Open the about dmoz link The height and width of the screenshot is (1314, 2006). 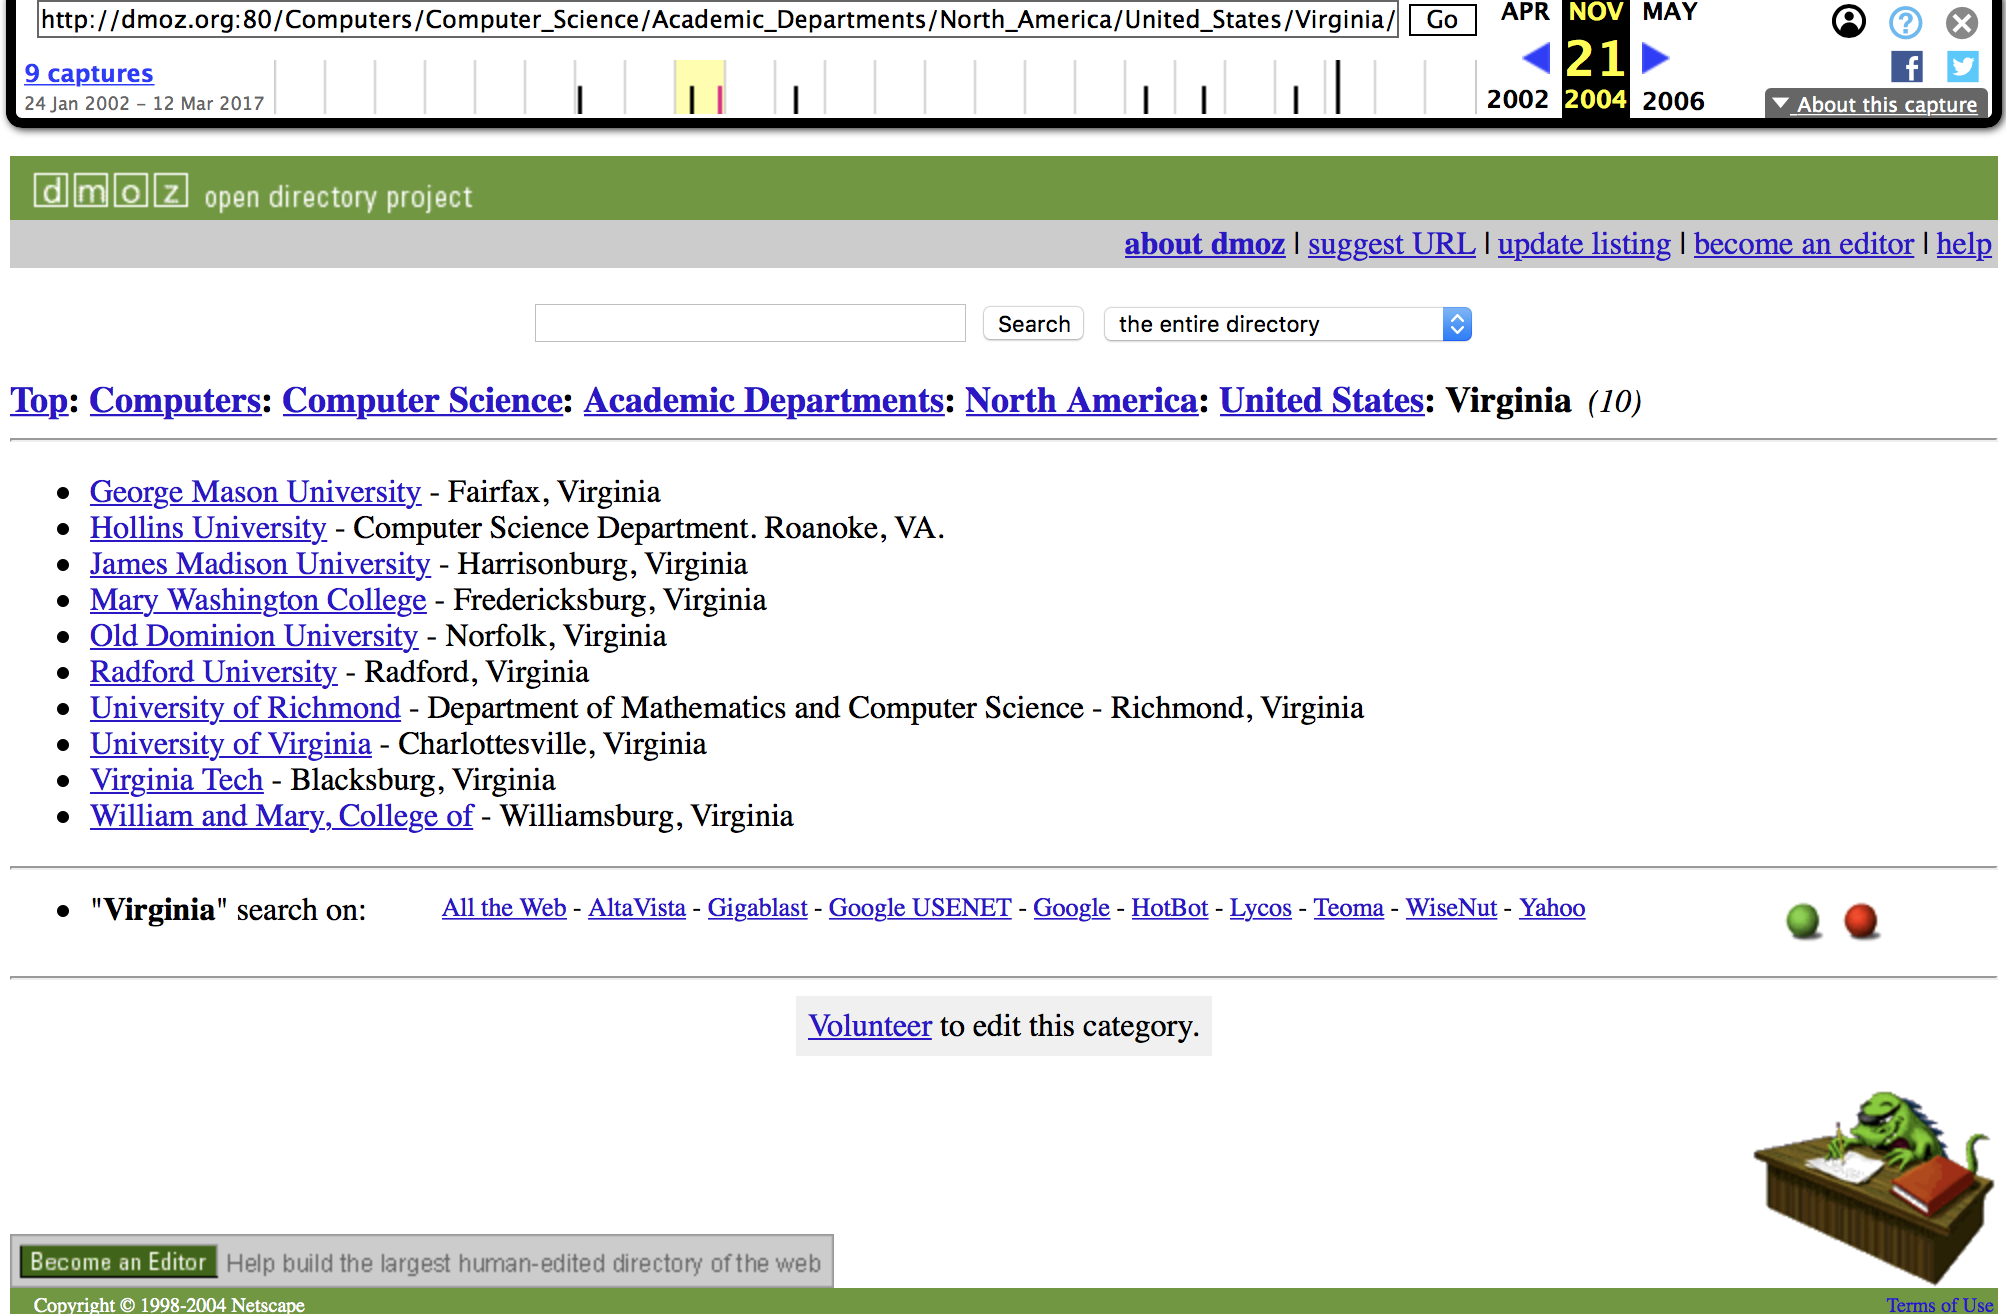point(1204,244)
